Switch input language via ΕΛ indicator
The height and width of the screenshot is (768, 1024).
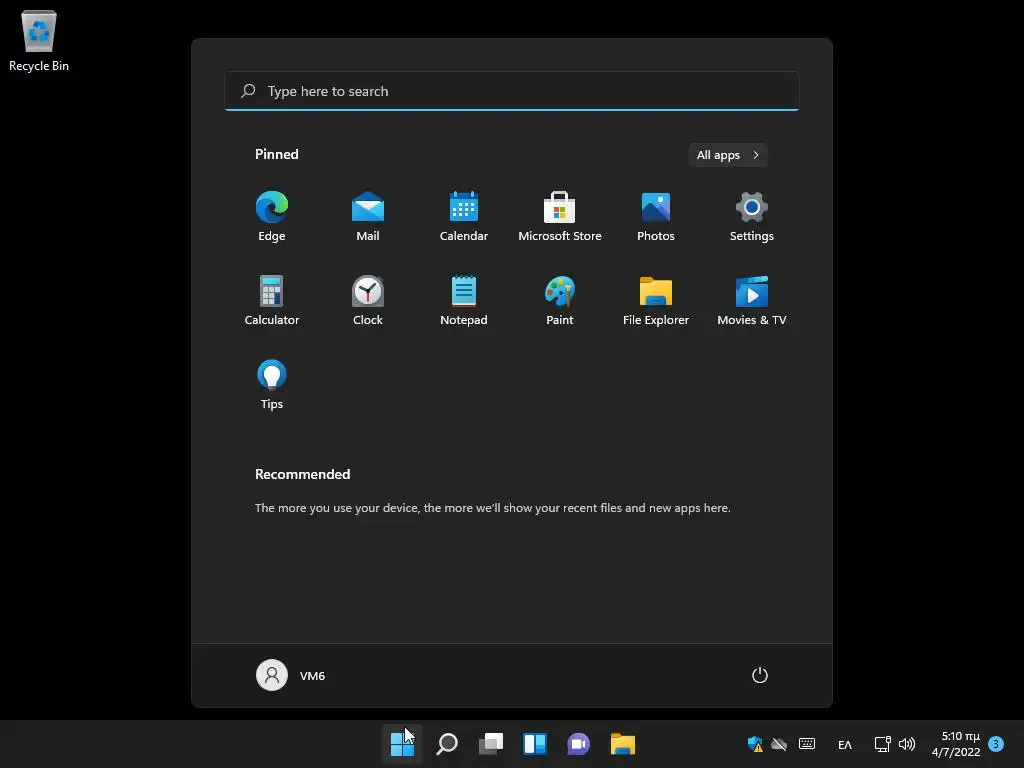click(x=844, y=744)
